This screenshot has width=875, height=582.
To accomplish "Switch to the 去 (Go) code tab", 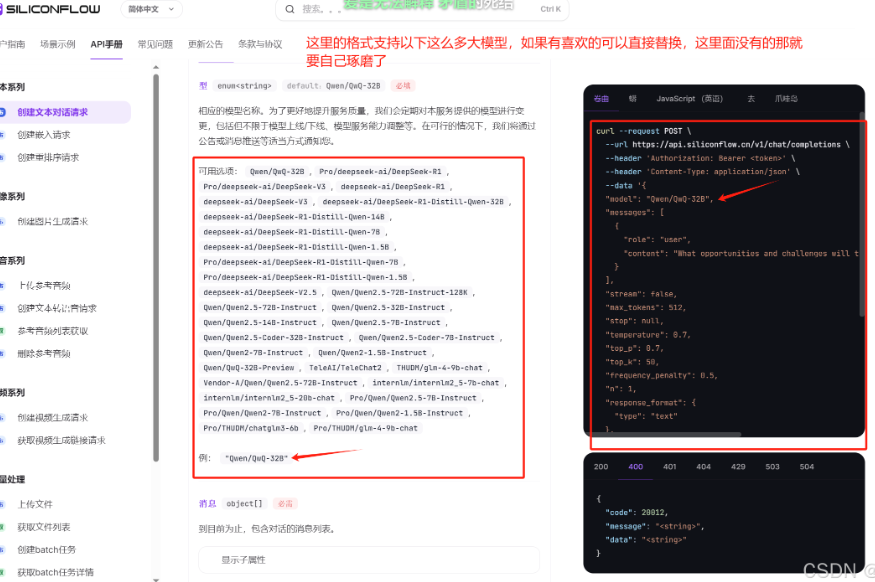I will pos(751,99).
